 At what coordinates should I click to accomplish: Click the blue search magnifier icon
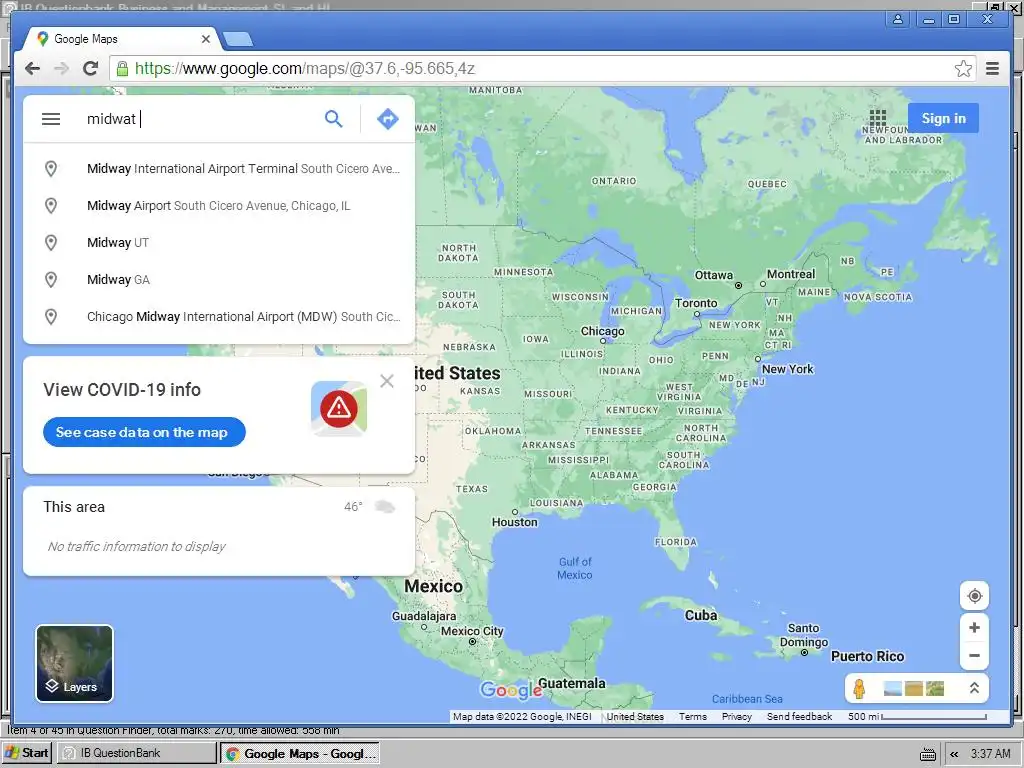[334, 119]
